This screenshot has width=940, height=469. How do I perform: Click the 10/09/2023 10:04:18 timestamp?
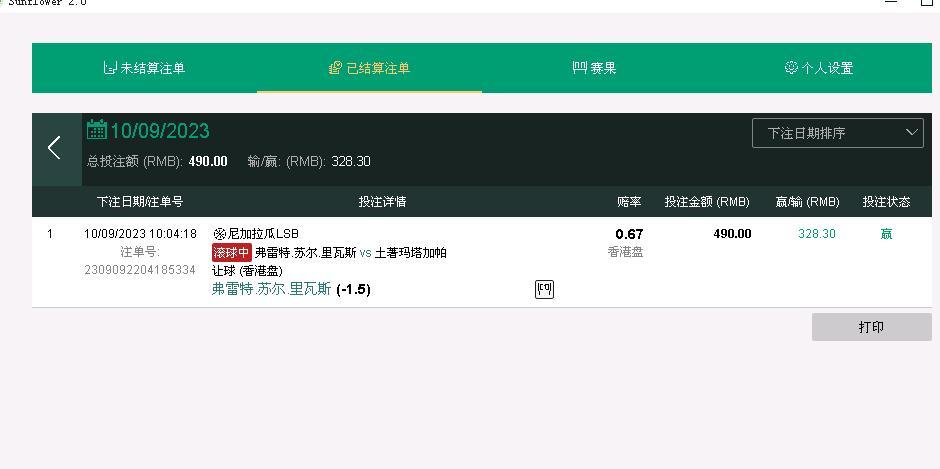[x=140, y=234]
